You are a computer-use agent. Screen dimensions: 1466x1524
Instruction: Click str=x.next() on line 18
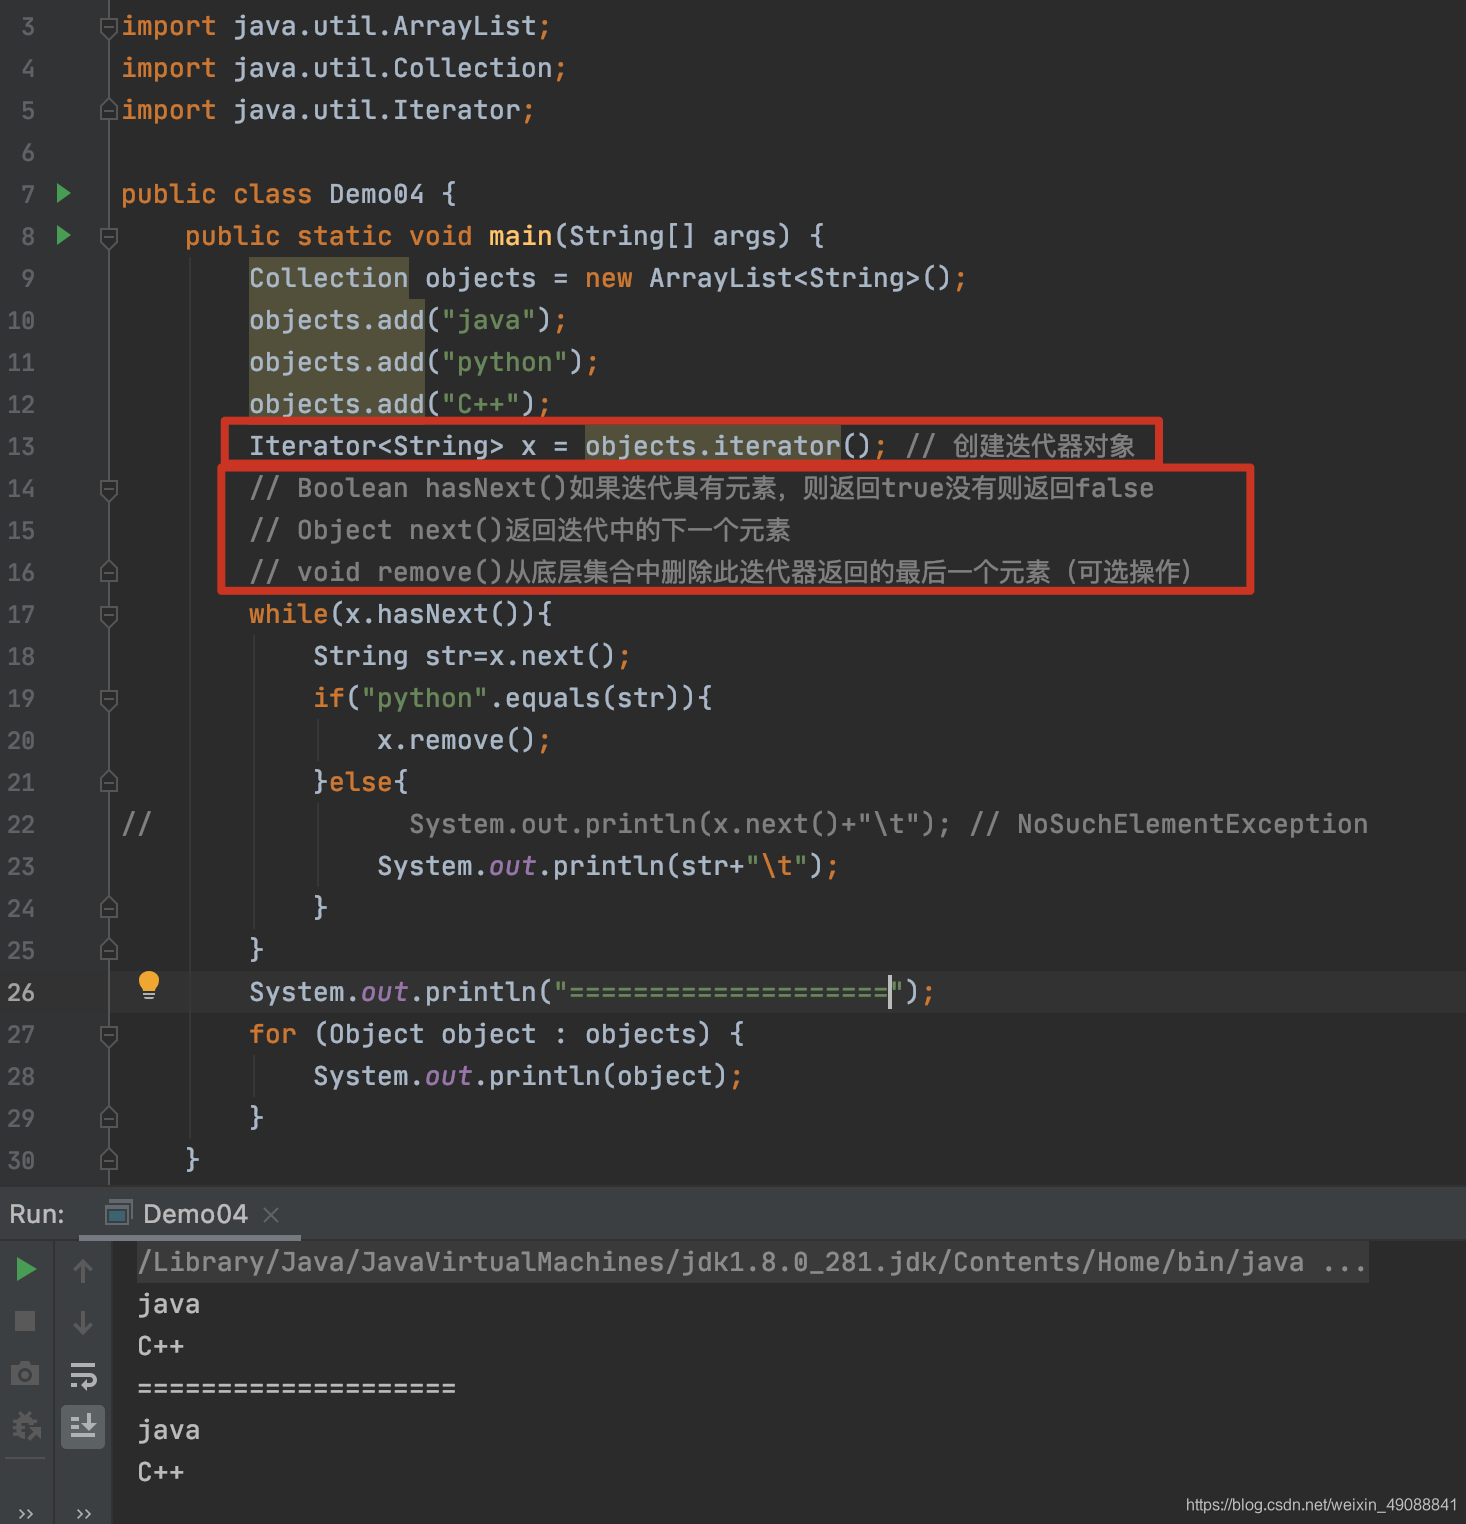click(x=520, y=656)
